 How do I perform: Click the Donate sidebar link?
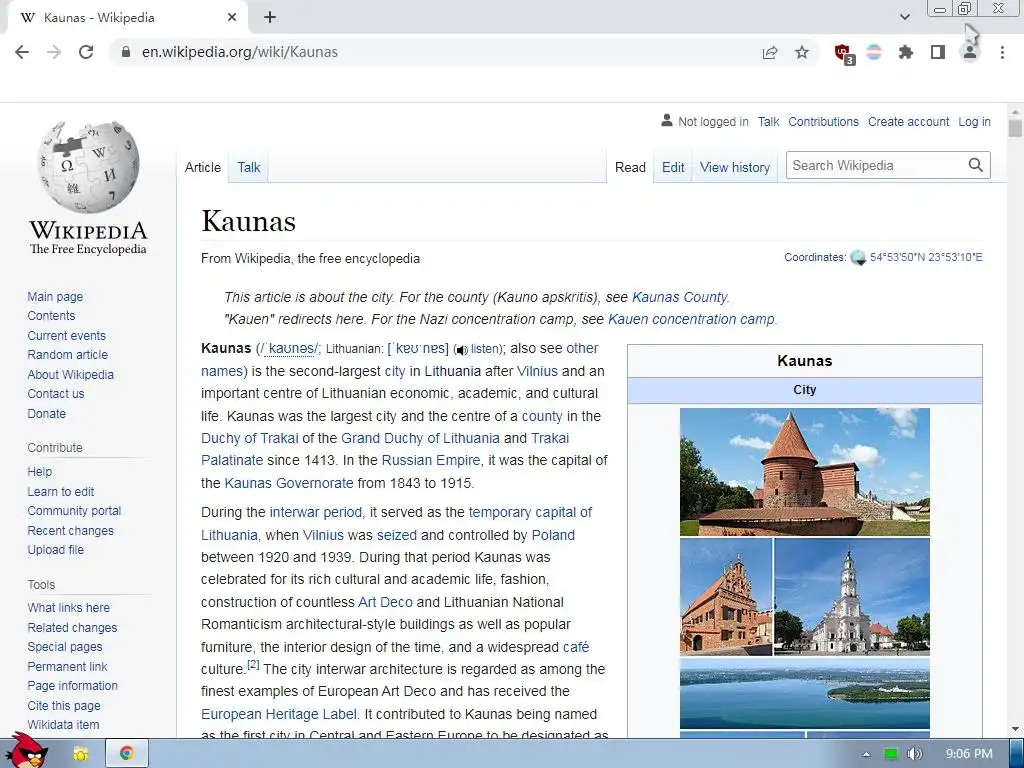coord(46,413)
